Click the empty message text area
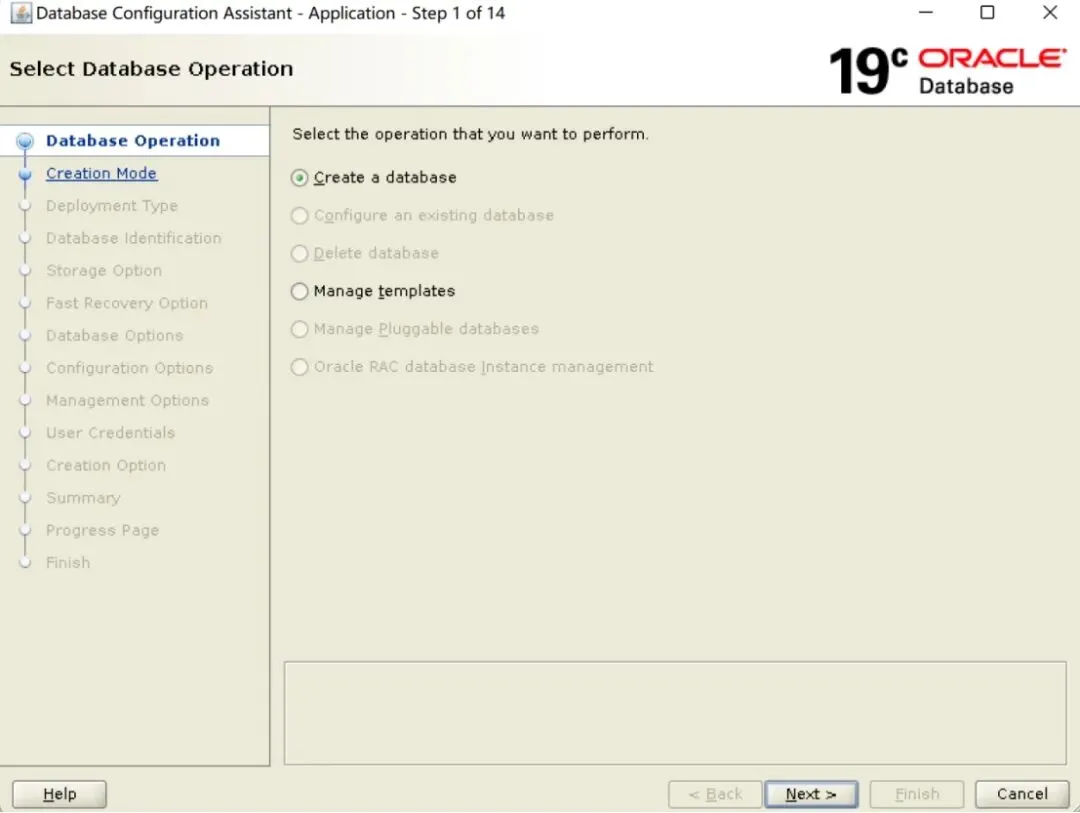The image size is (1080, 813). pyautogui.click(x=675, y=713)
